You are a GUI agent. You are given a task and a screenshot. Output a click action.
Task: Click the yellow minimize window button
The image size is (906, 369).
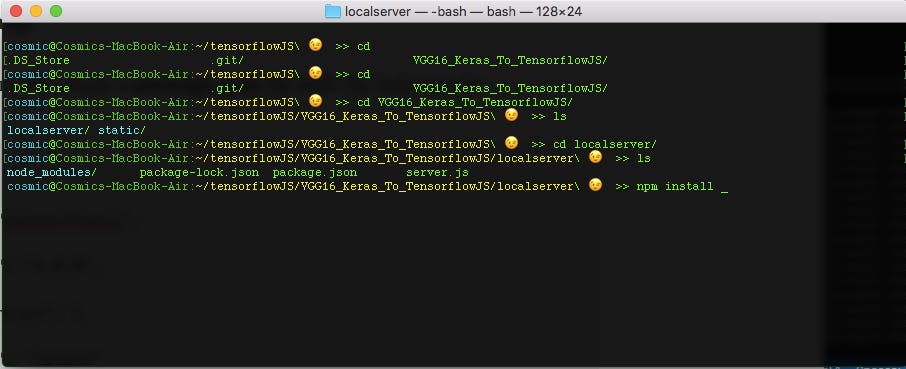tap(36, 11)
